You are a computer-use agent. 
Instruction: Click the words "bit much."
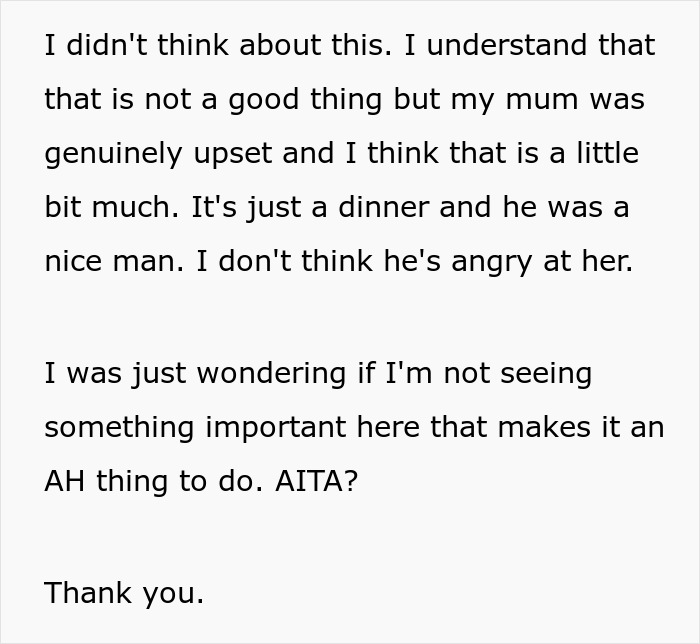[104, 208]
